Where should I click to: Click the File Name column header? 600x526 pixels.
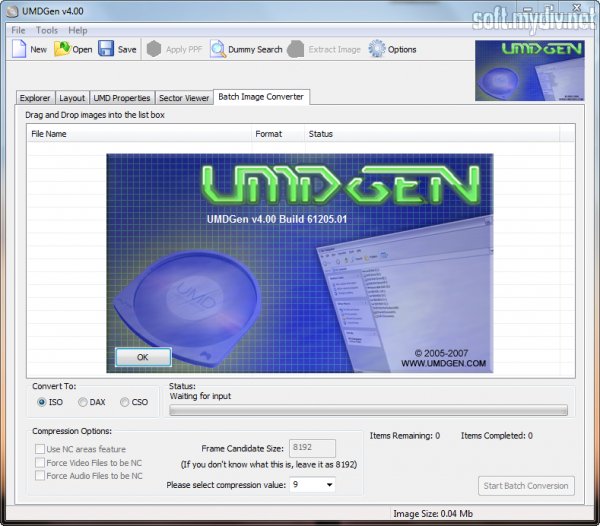[139, 134]
